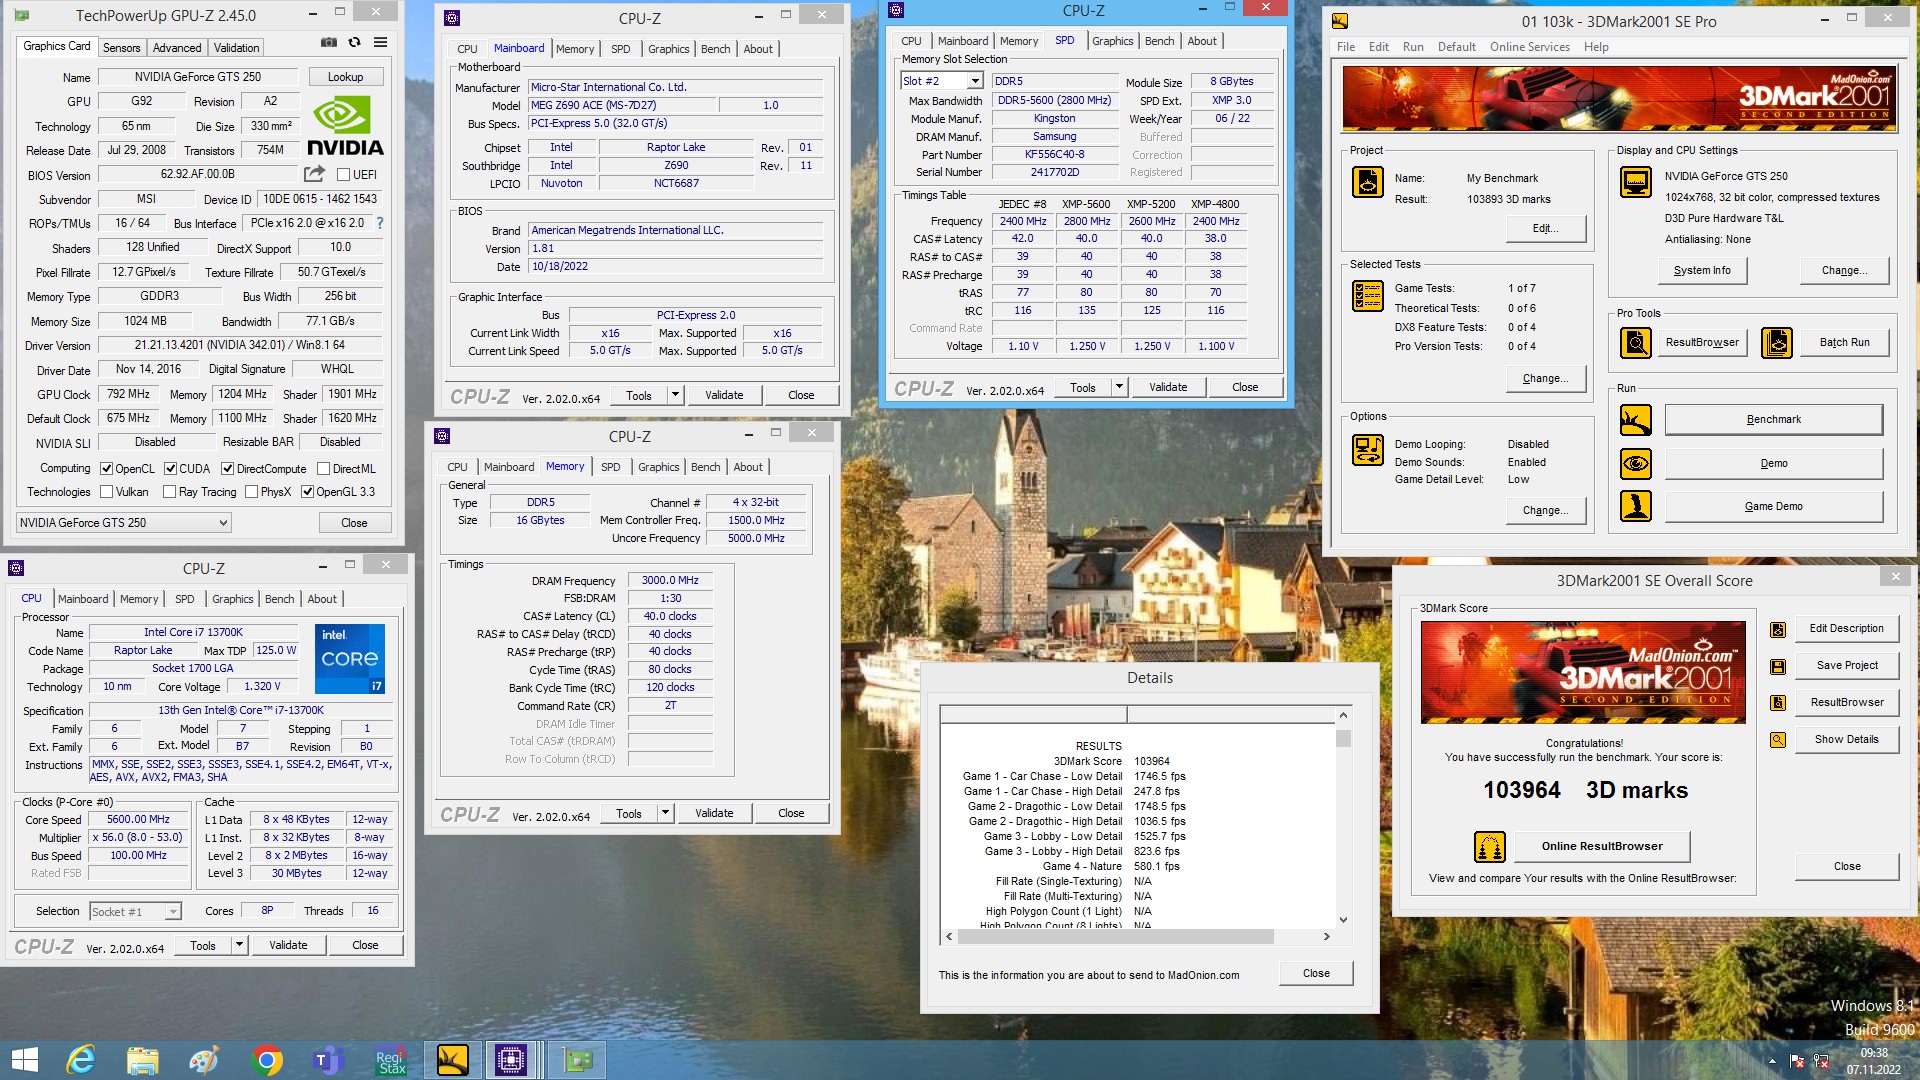The height and width of the screenshot is (1080, 1920).
Task: Click GPU-Z screenshot camera icon
Action: coord(328,43)
